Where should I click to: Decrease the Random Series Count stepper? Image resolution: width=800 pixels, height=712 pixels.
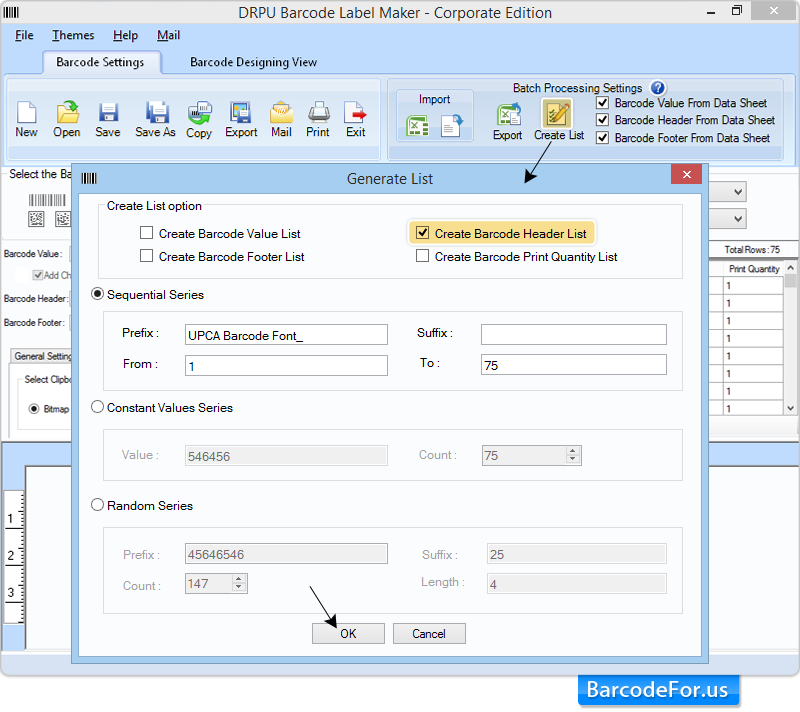(239, 587)
